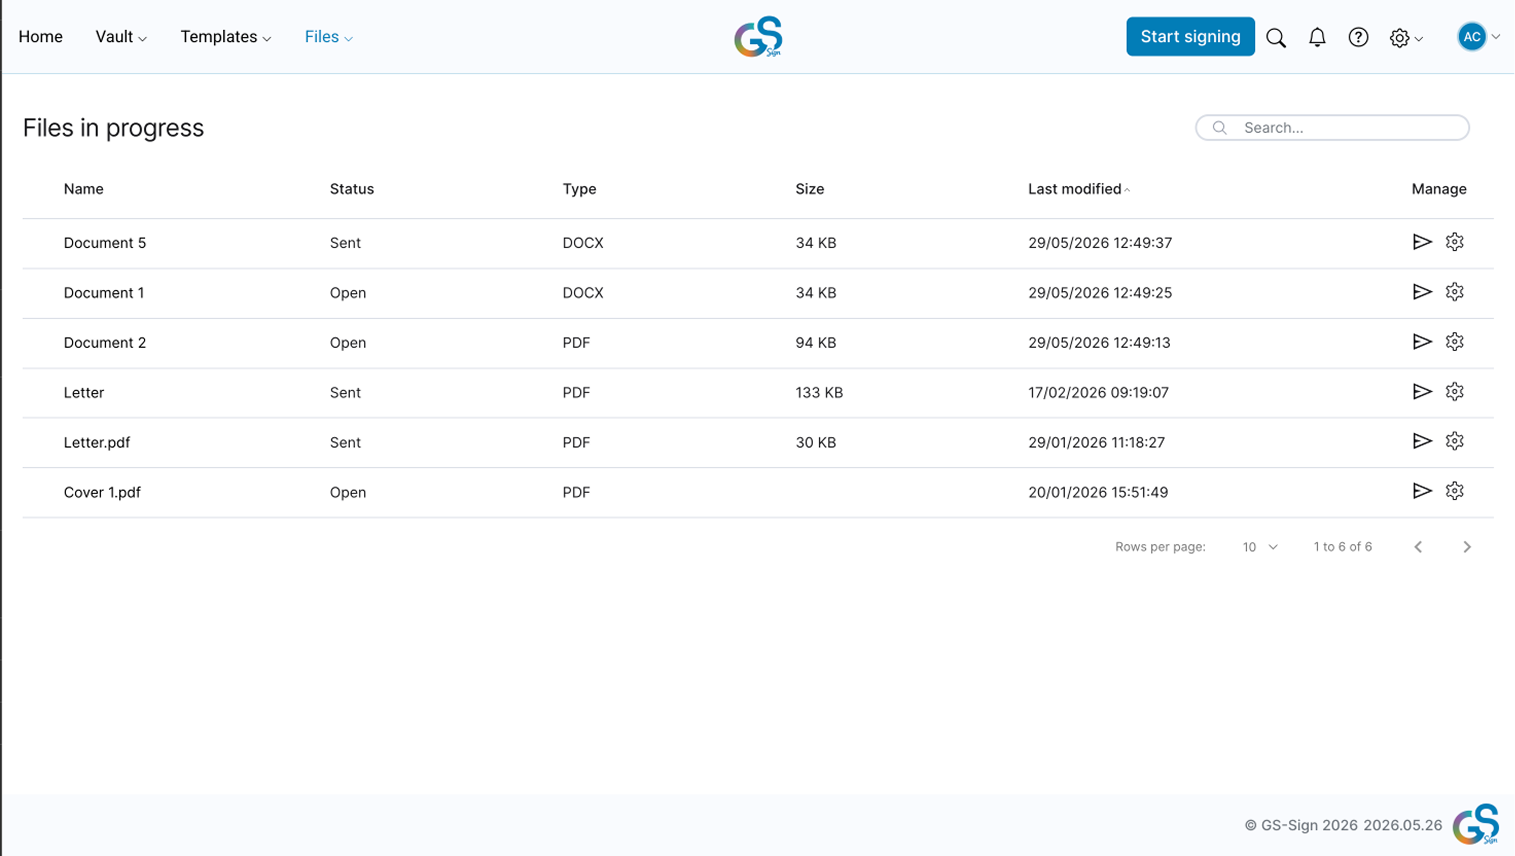The width and height of the screenshot is (1515, 856).
Task: Click the 1 to 6 of 6 pagination text
Action: [x=1343, y=547]
